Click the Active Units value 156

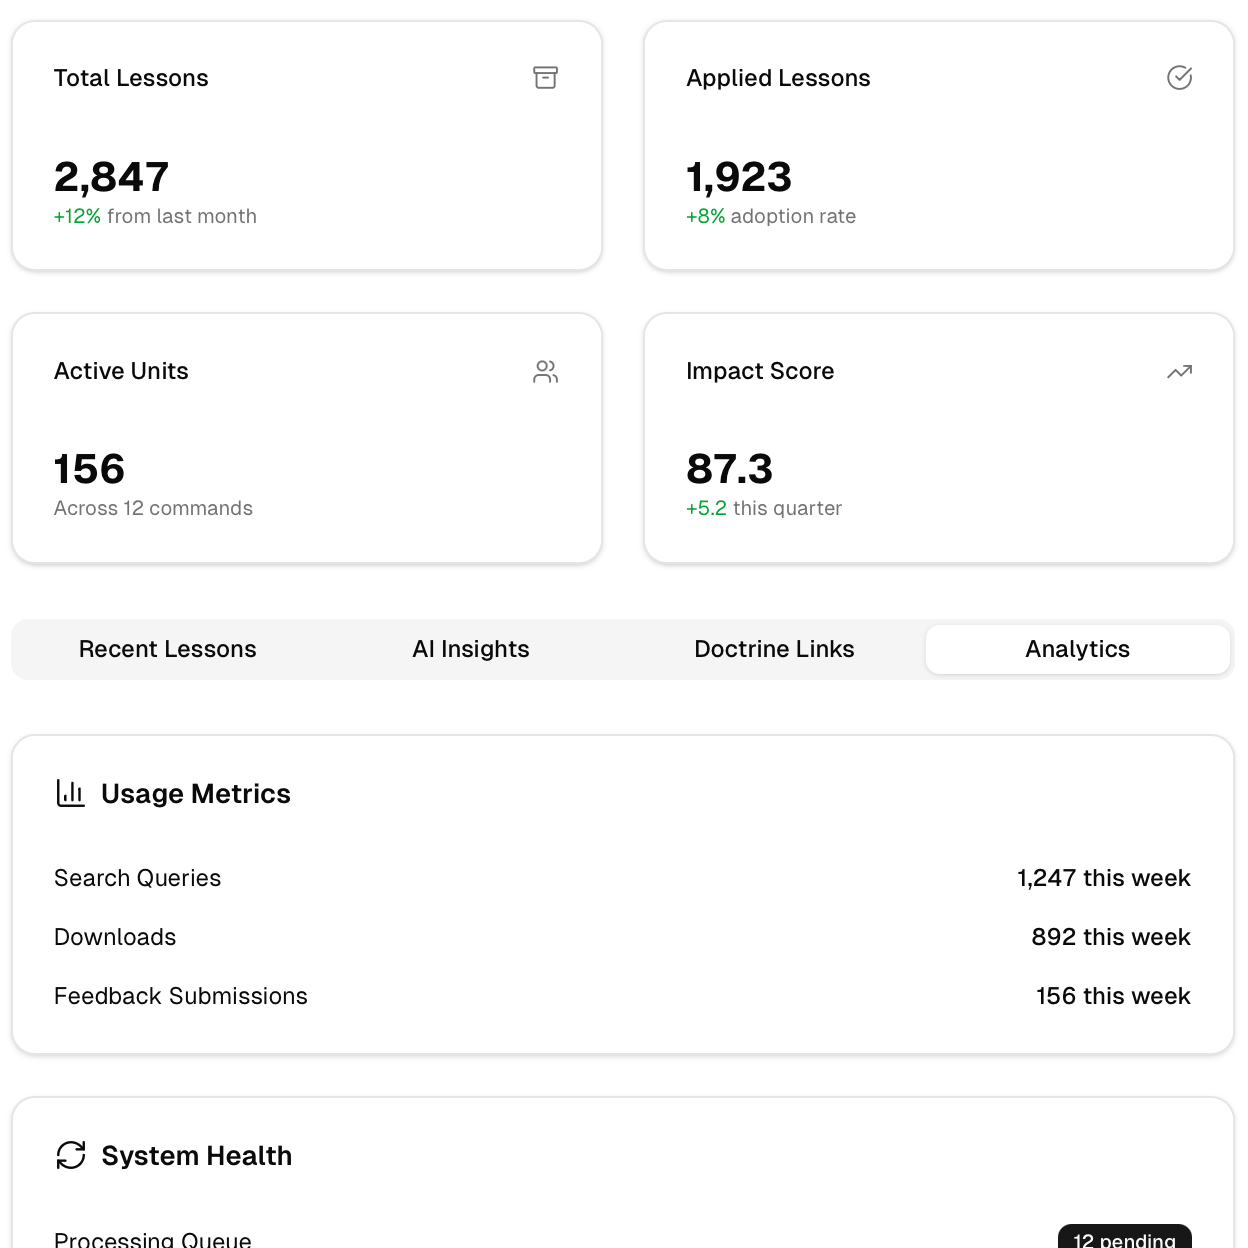tap(90, 469)
